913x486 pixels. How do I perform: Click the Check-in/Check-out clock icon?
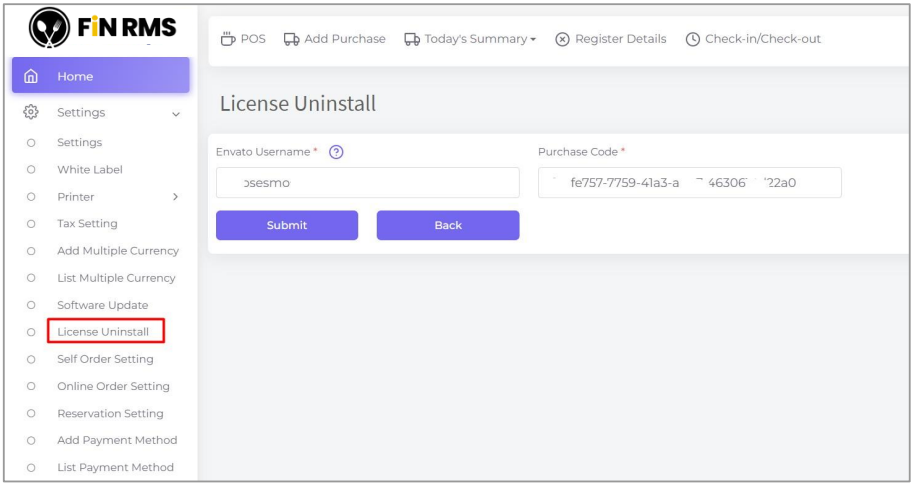(692, 39)
